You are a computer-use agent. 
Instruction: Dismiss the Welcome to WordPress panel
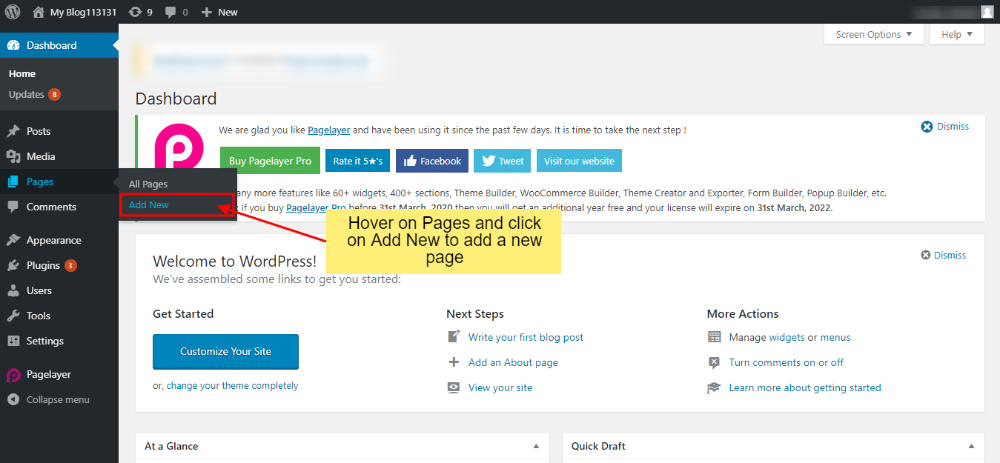[944, 255]
